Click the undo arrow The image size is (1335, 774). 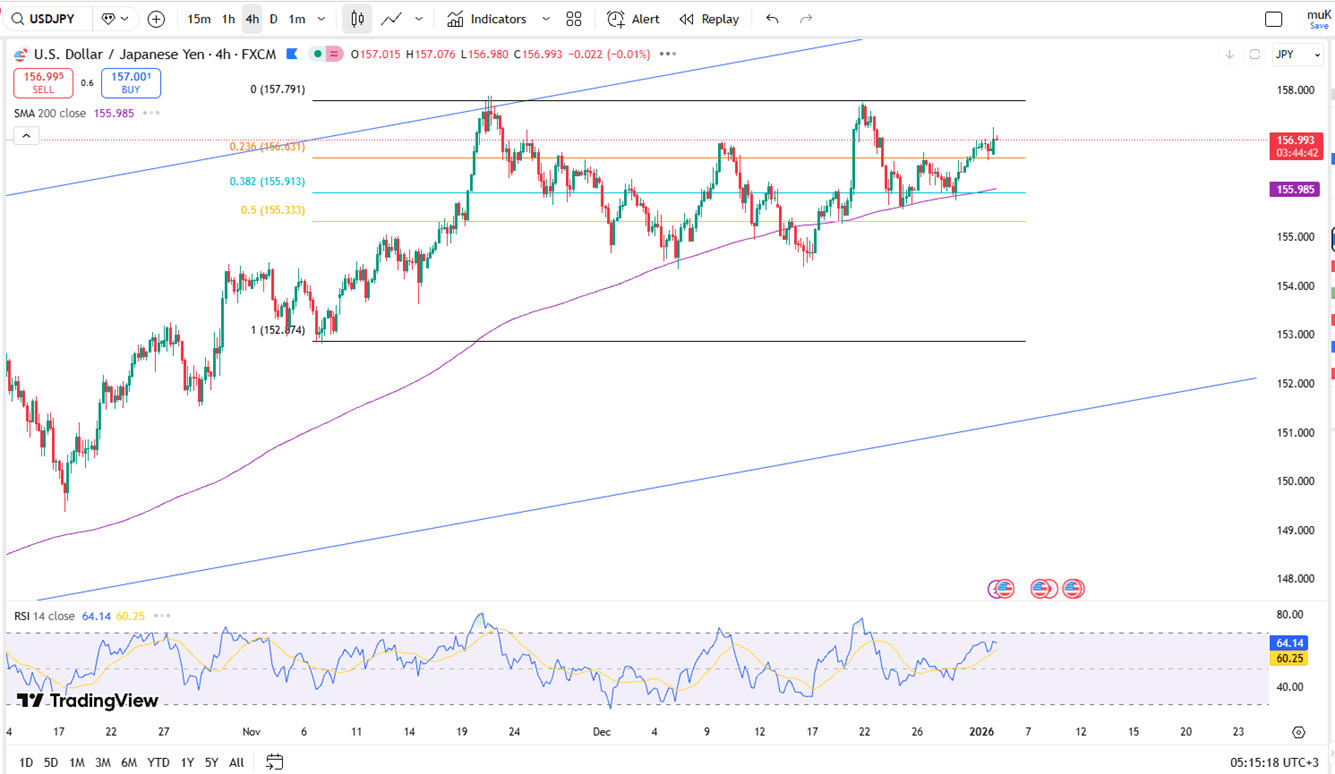772,19
